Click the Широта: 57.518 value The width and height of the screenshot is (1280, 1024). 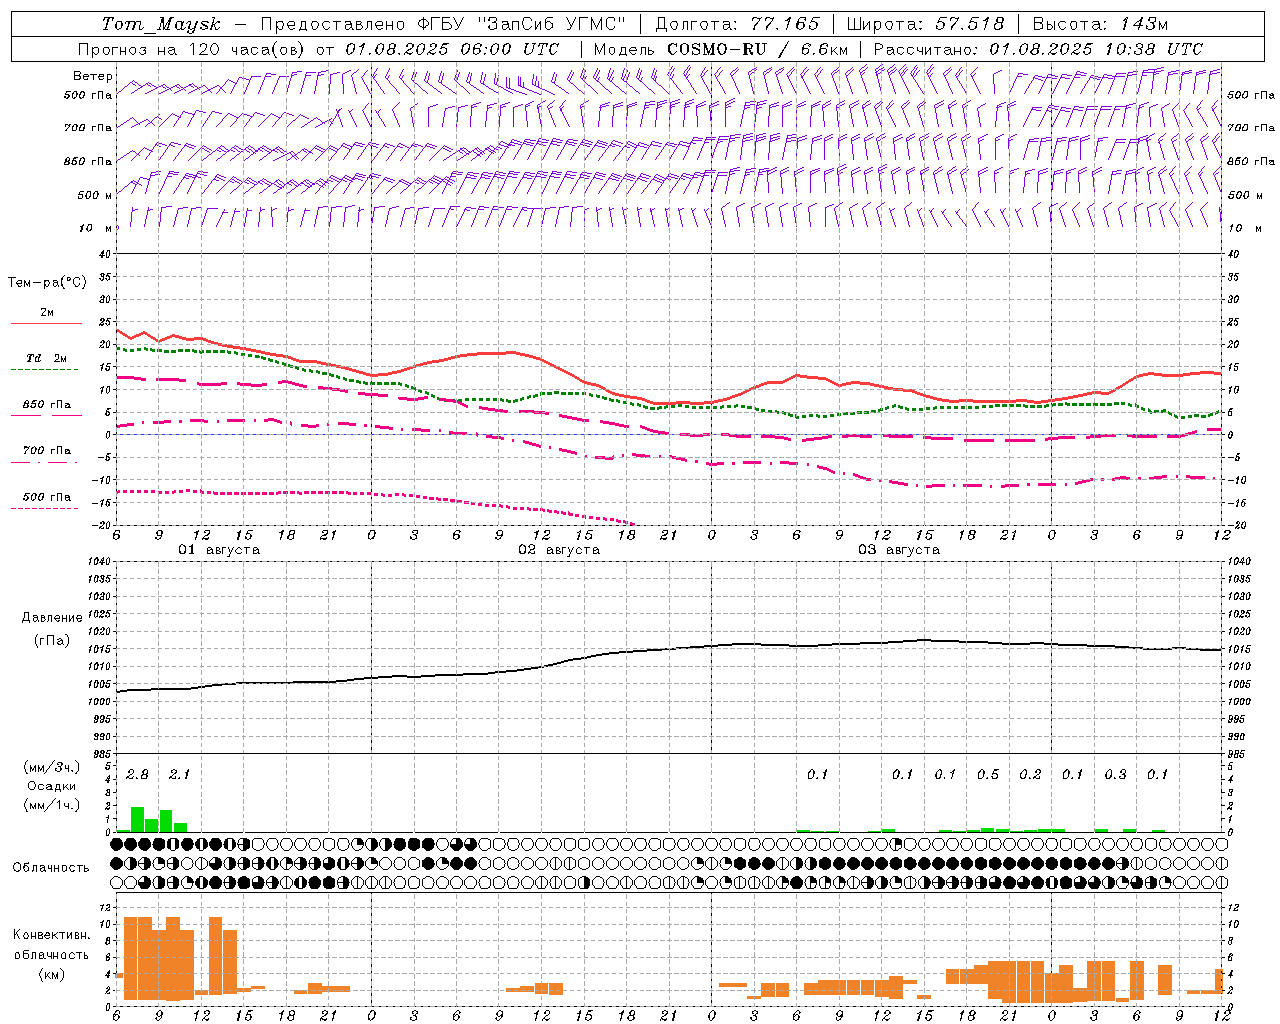point(925,24)
